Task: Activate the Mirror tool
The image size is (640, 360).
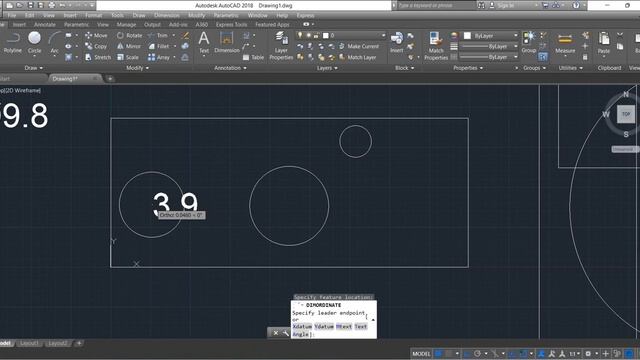Action: tap(129, 47)
